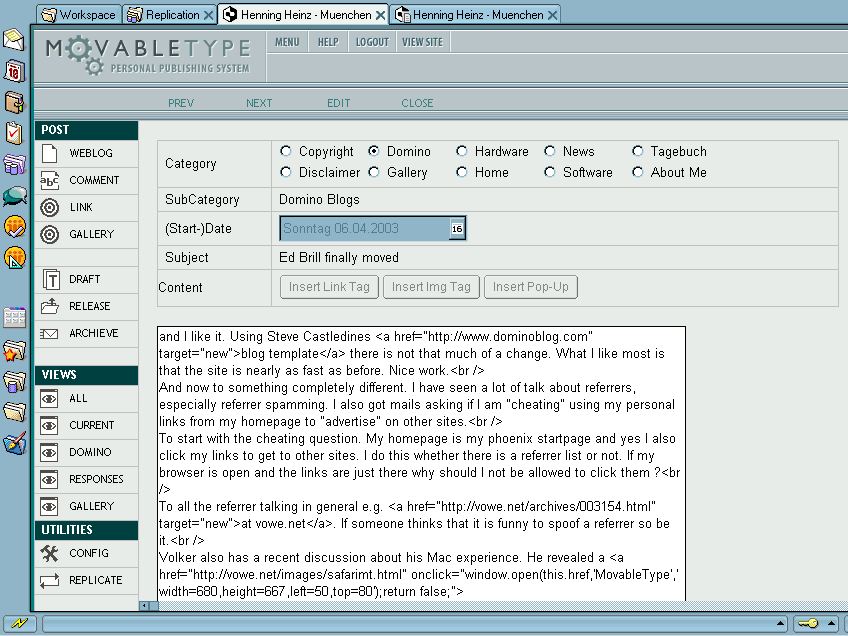The height and width of the screenshot is (636, 848).
Task: Select the About Me category radio button
Action: pyautogui.click(x=638, y=172)
